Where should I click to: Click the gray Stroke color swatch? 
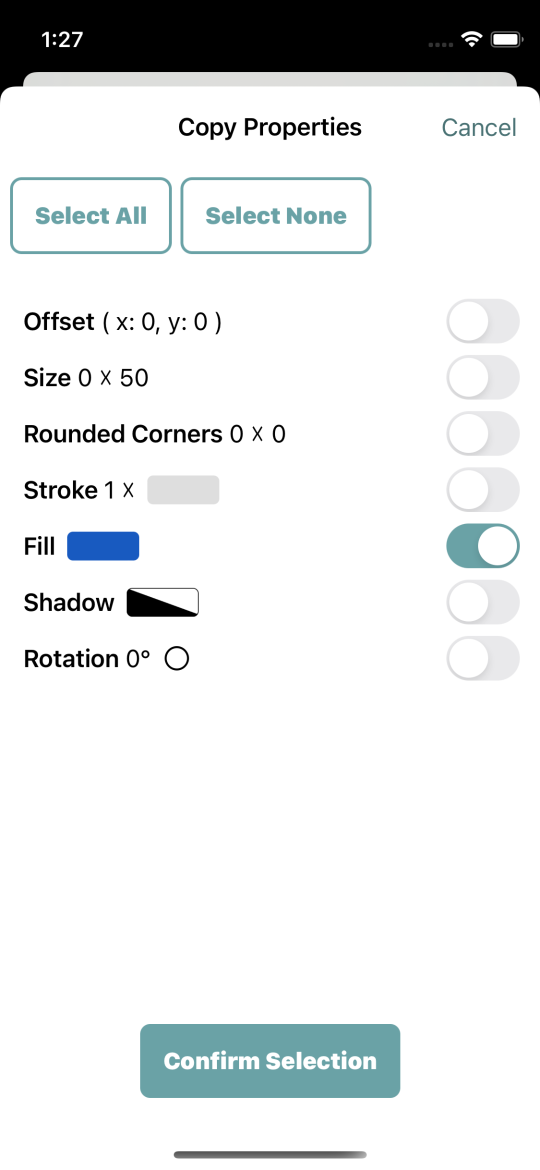point(183,489)
